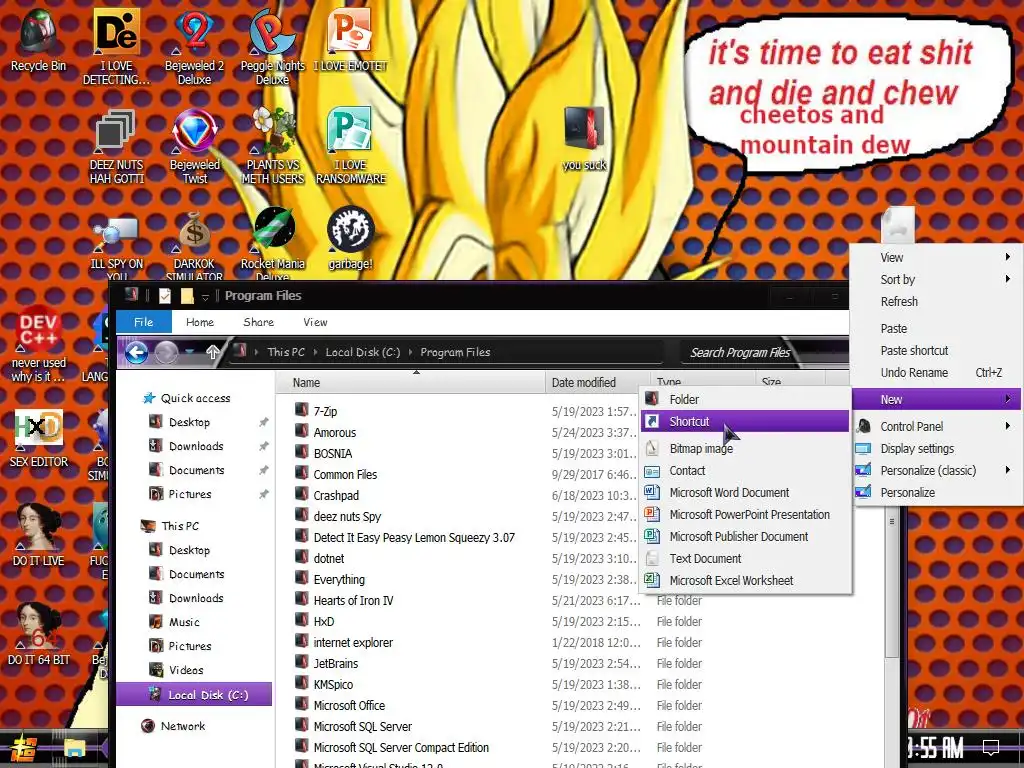Image resolution: width=1024 pixels, height=768 pixels.
Task: Sort by Date modified column header
Action: [598, 383]
